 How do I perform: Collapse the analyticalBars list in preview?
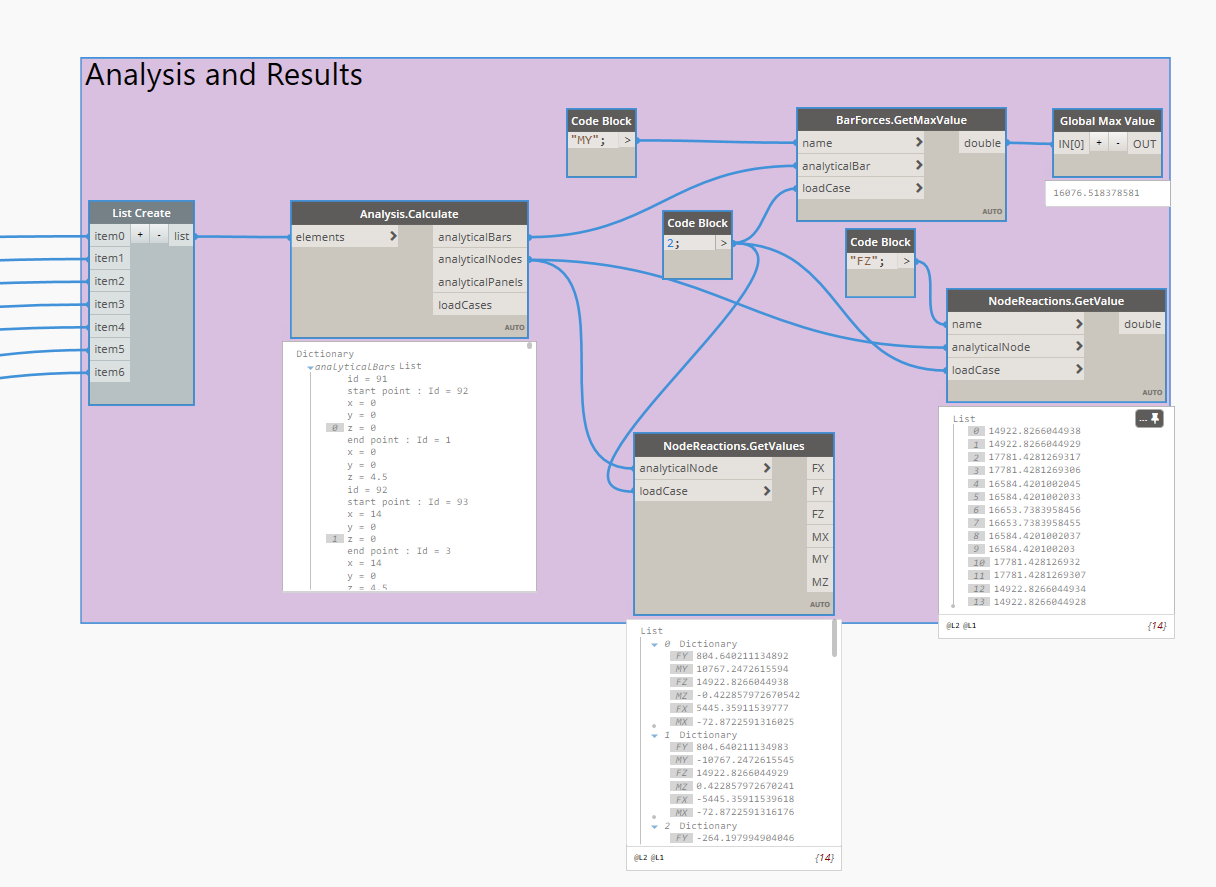click(x=310, y=368)
